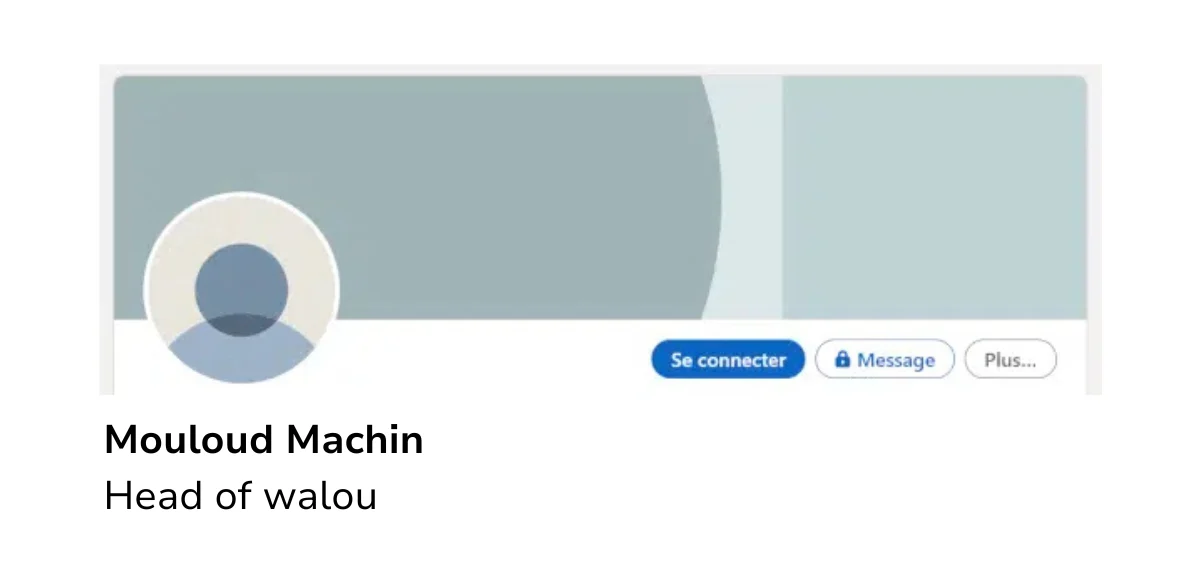Open the locked Message button
Image resolution: width=1200 pixels, height=567 pixels.
[885, 360]
